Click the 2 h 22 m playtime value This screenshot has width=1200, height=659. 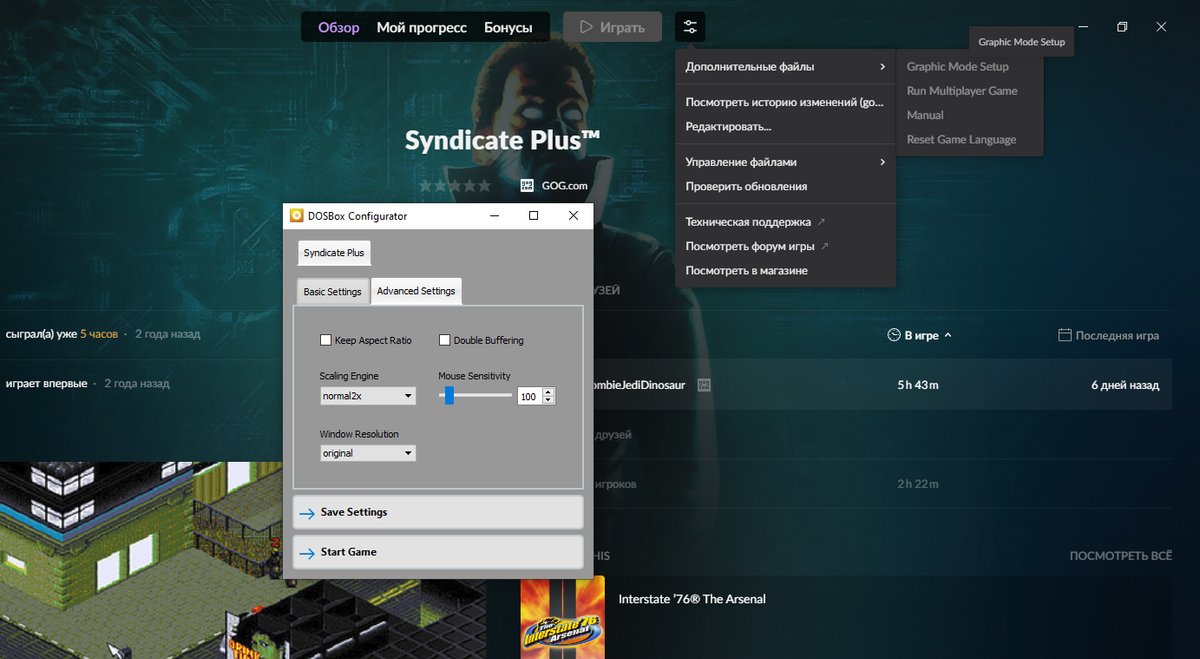point(918,484)
